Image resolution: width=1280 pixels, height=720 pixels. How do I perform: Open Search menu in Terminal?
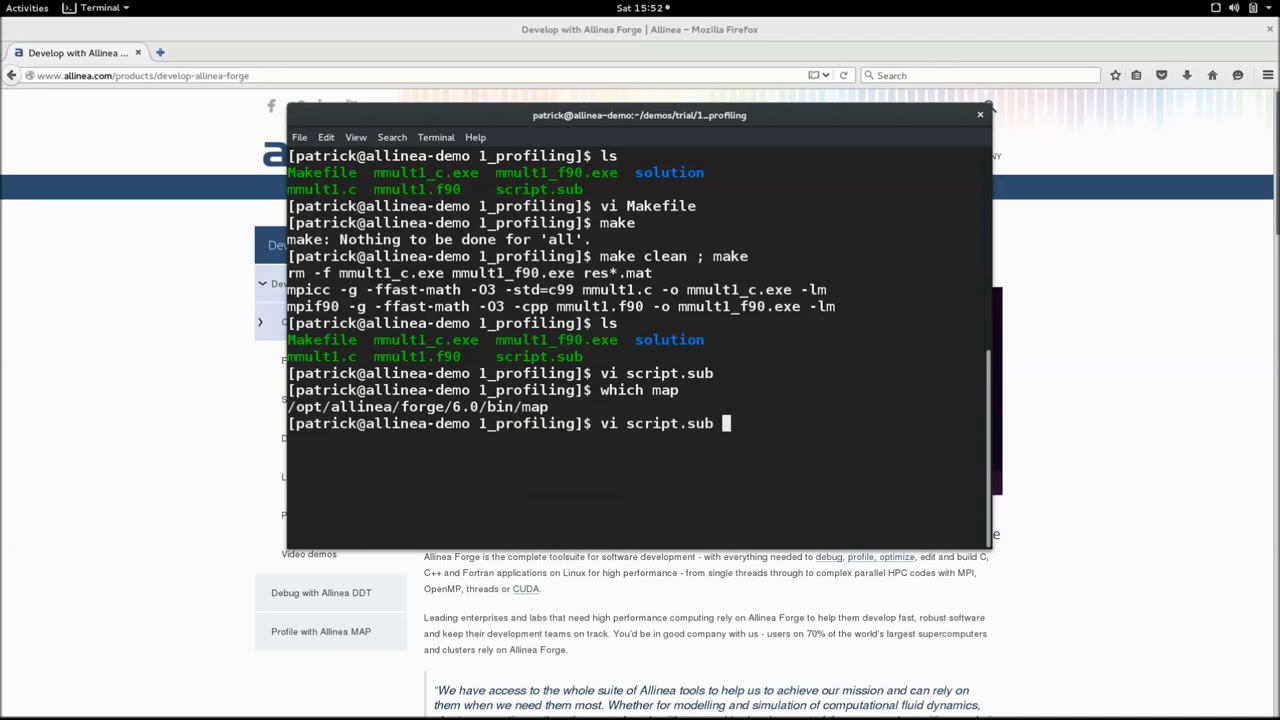(x=392, y=137)
